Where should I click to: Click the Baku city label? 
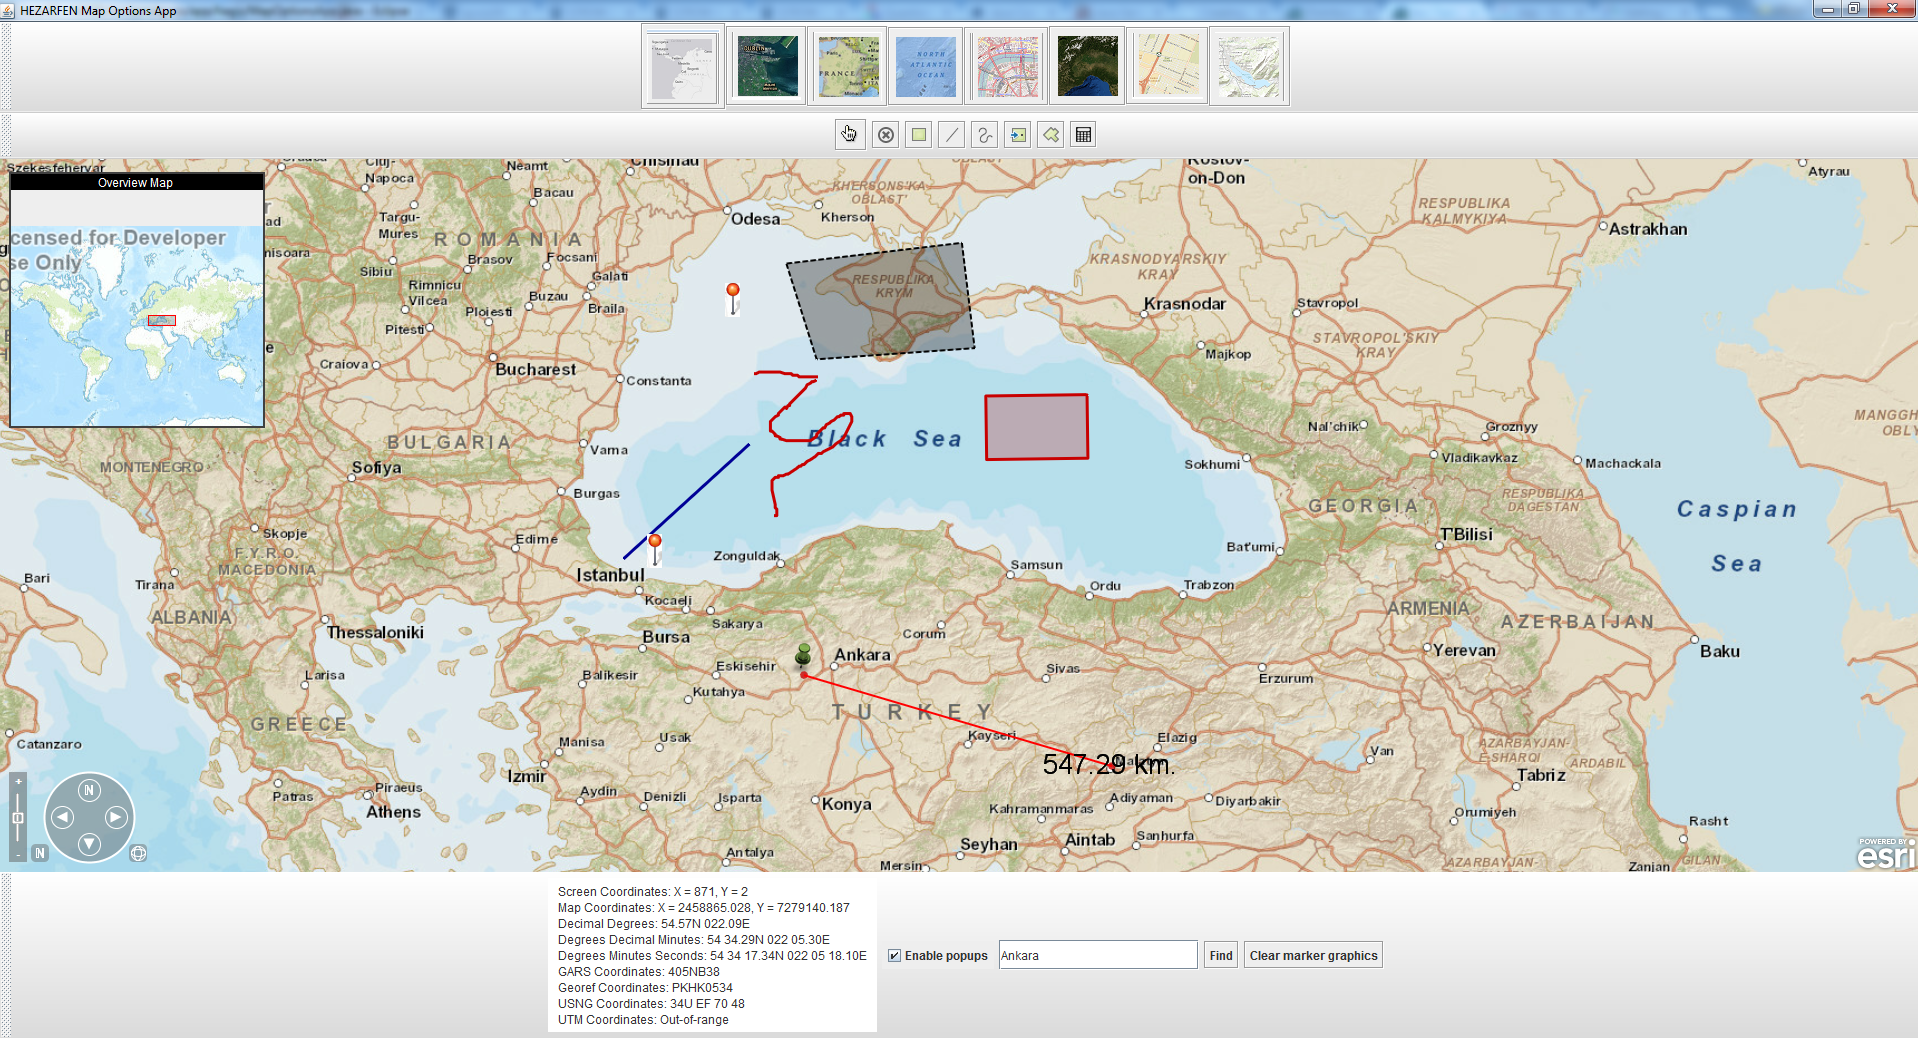(1720, 651)
